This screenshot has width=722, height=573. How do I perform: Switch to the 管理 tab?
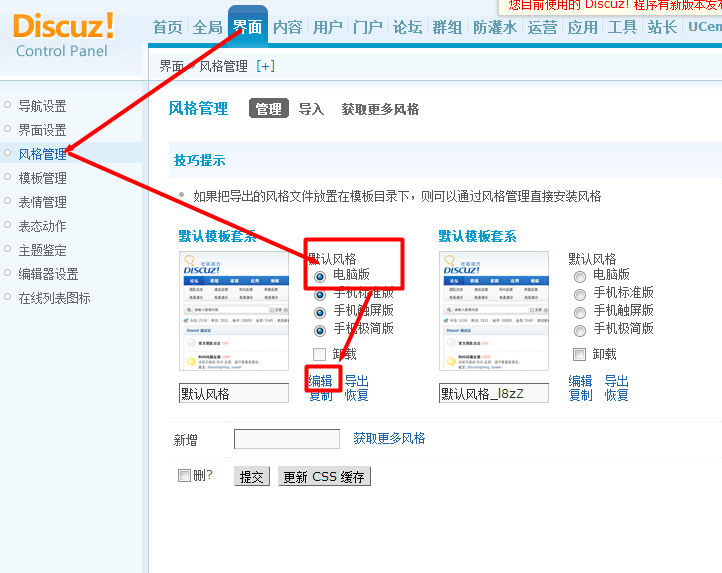click(x=269, y=109)
